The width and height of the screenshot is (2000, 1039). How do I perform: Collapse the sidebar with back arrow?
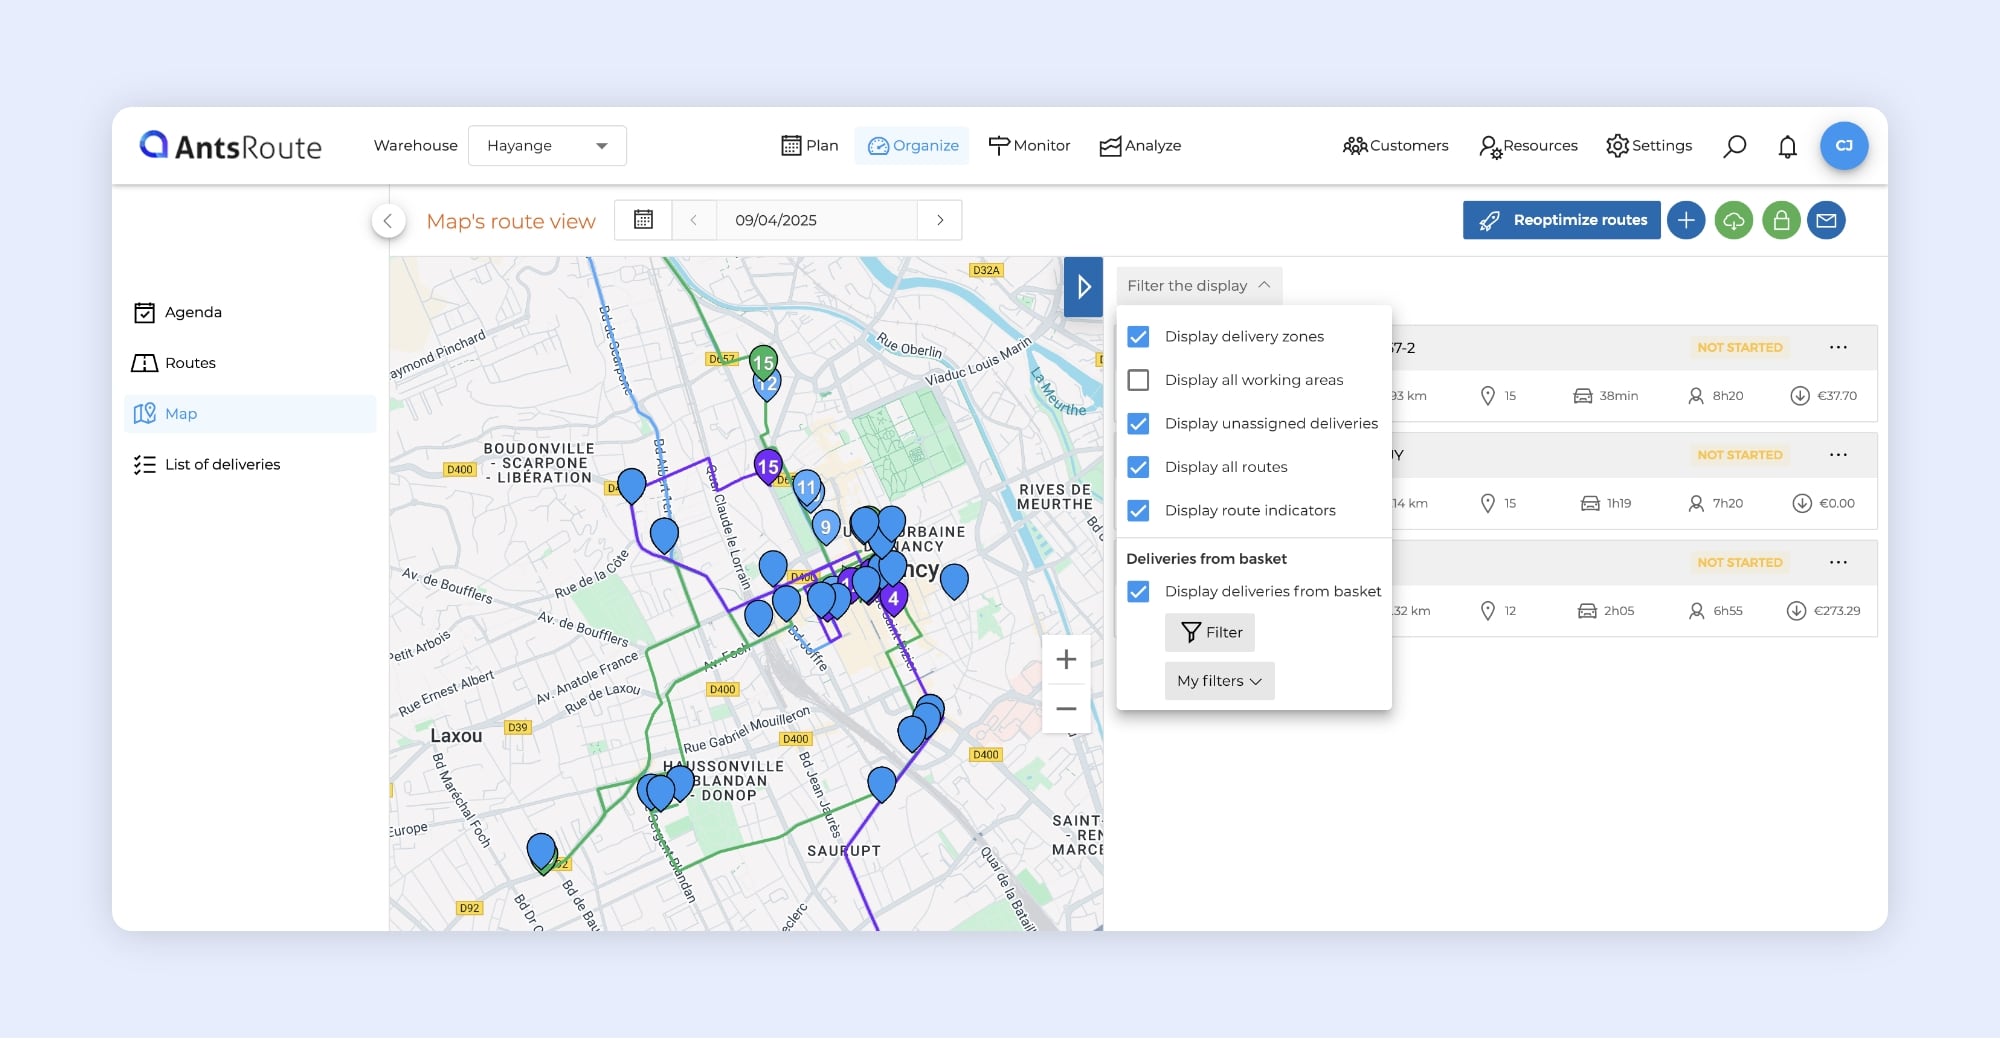pos(388,221)
